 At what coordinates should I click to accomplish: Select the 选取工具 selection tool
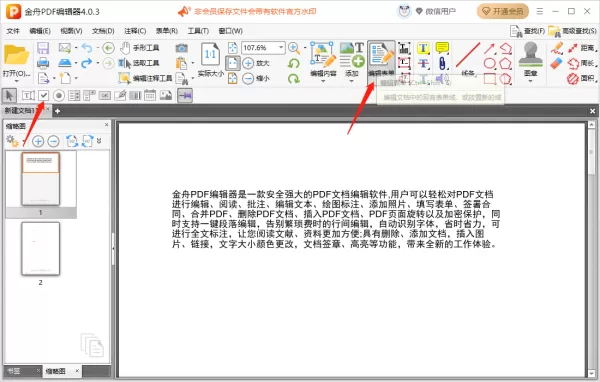(x=139, y=63)
